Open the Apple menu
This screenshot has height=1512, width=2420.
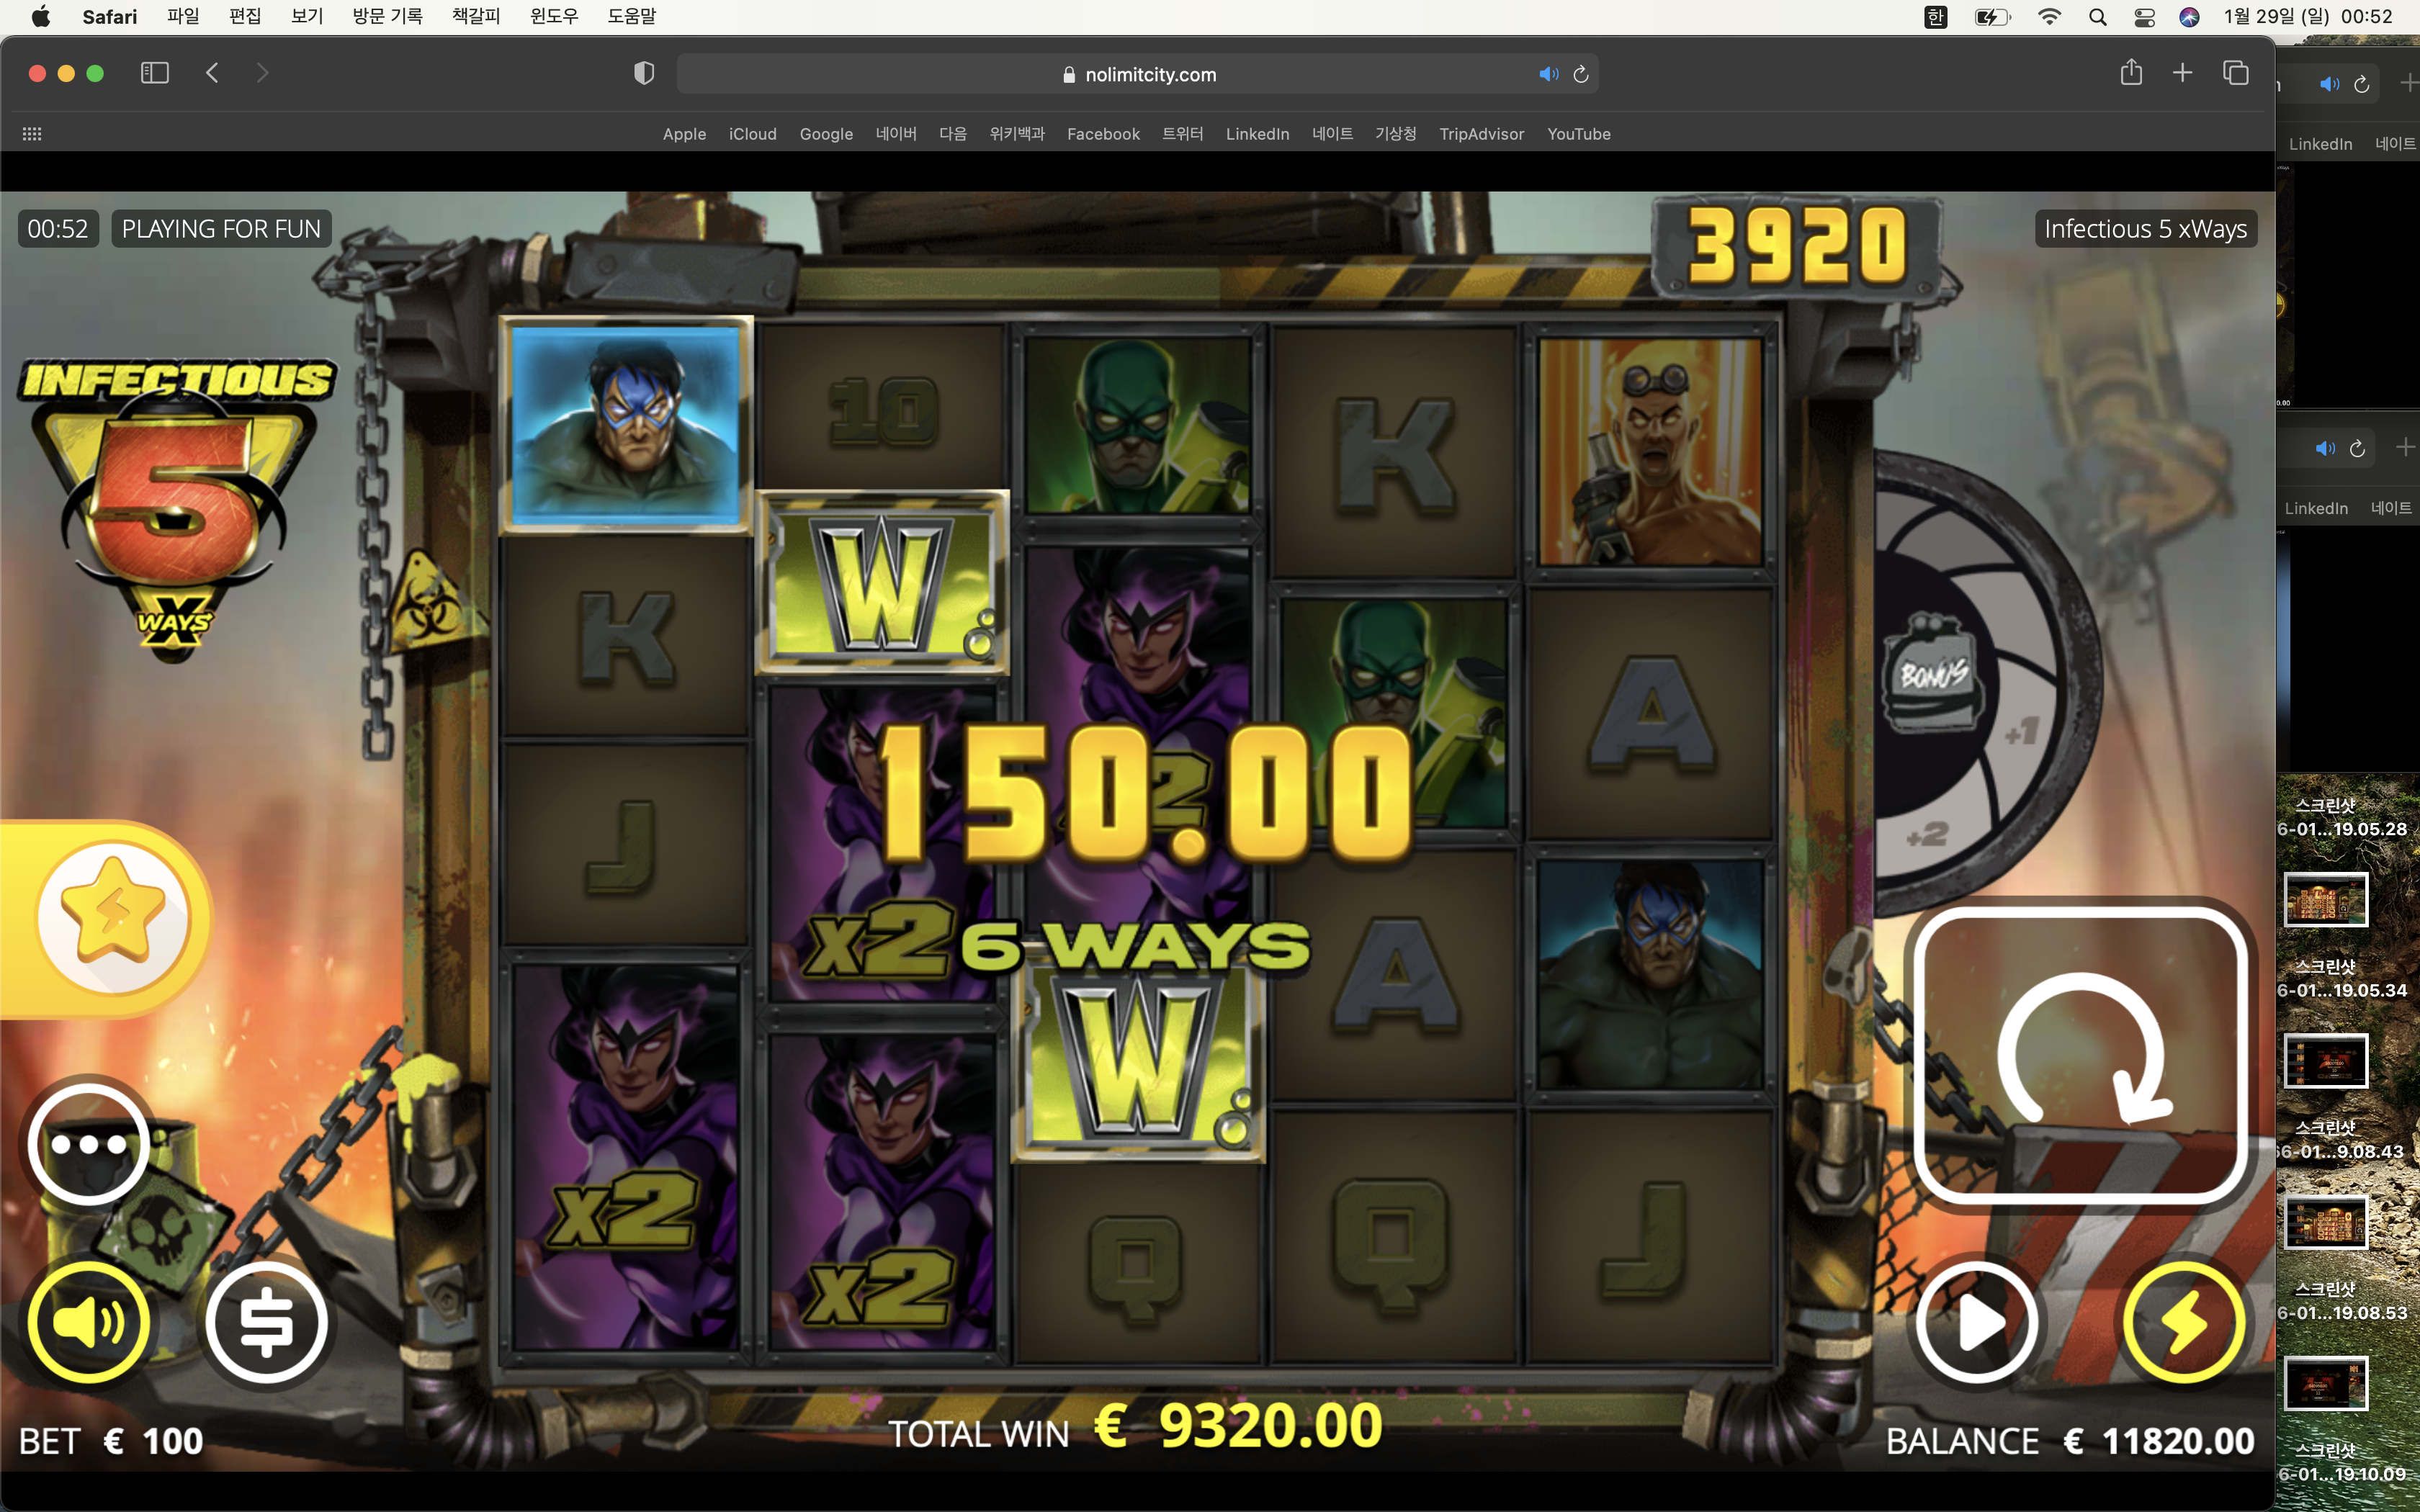click(x=41, y=16)
